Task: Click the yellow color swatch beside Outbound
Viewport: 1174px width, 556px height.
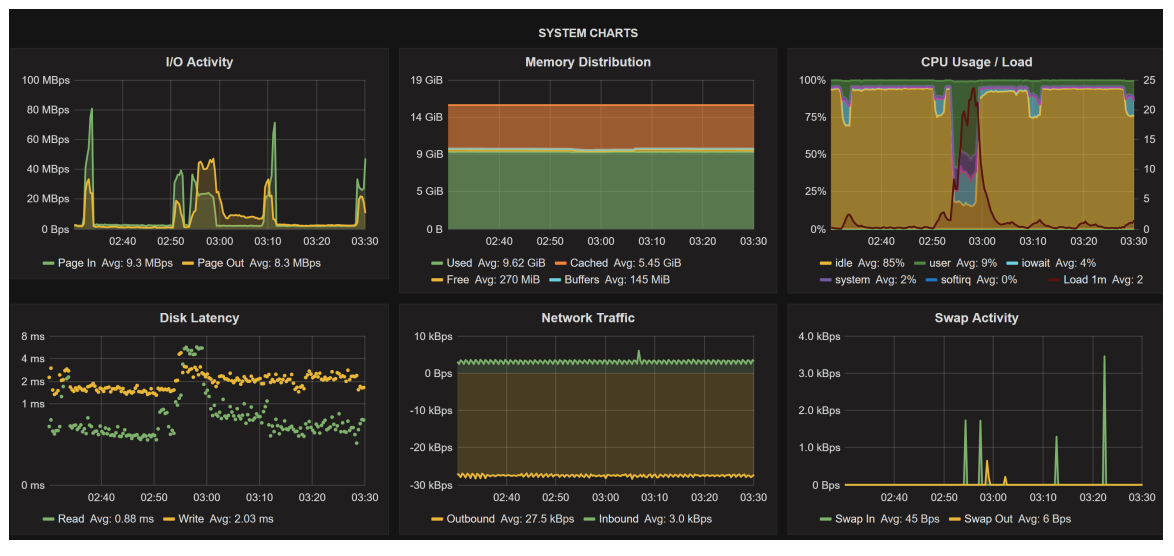Action: click(x=437, y=519)
